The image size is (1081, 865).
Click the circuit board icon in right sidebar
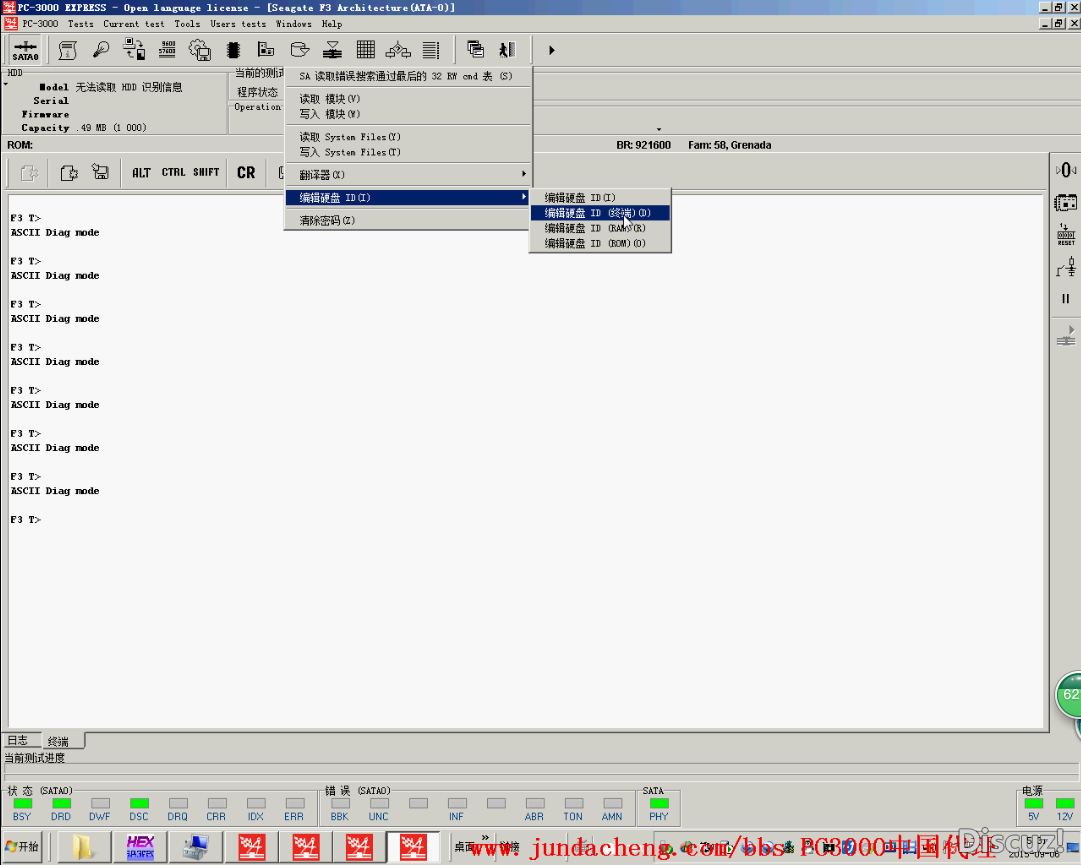pos(1066,203)
